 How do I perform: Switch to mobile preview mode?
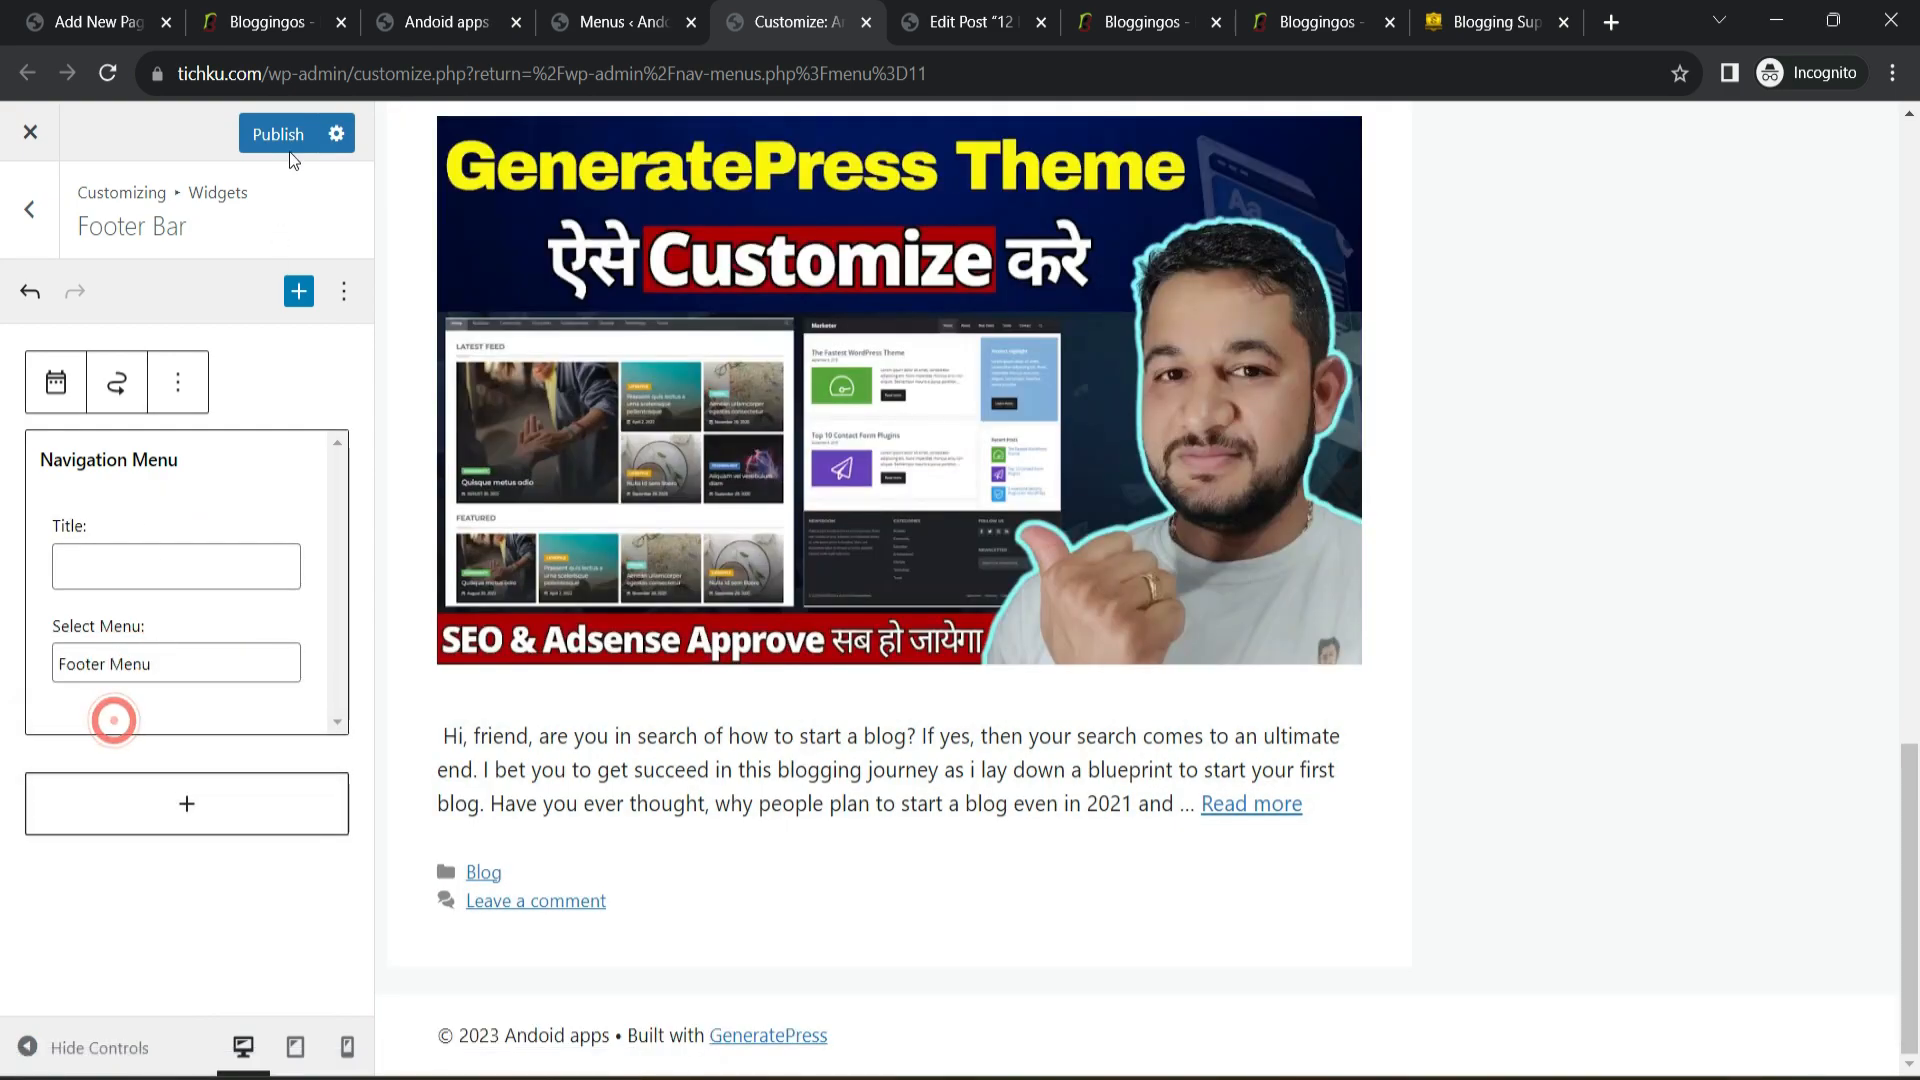click(347, 1047)
